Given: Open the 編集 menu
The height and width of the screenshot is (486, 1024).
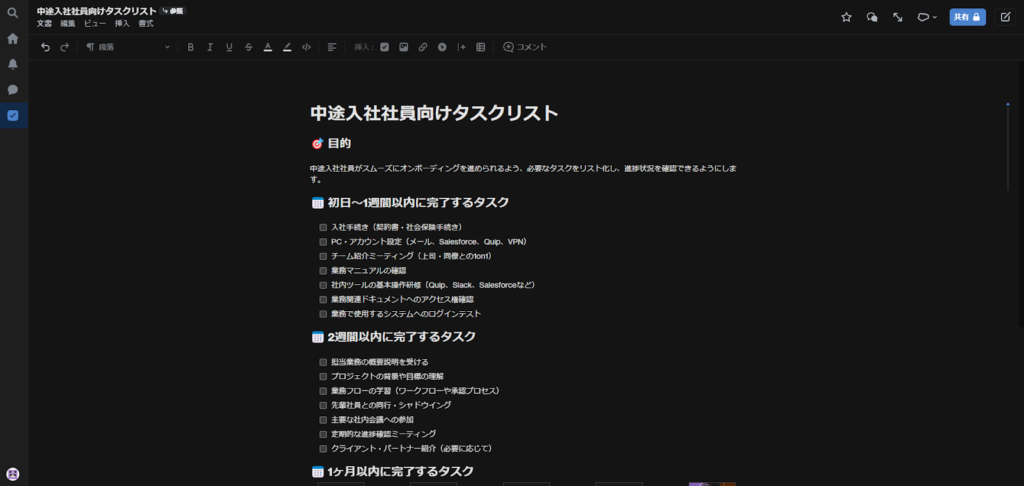Looking at the screenshot, I should pos(68,23).
